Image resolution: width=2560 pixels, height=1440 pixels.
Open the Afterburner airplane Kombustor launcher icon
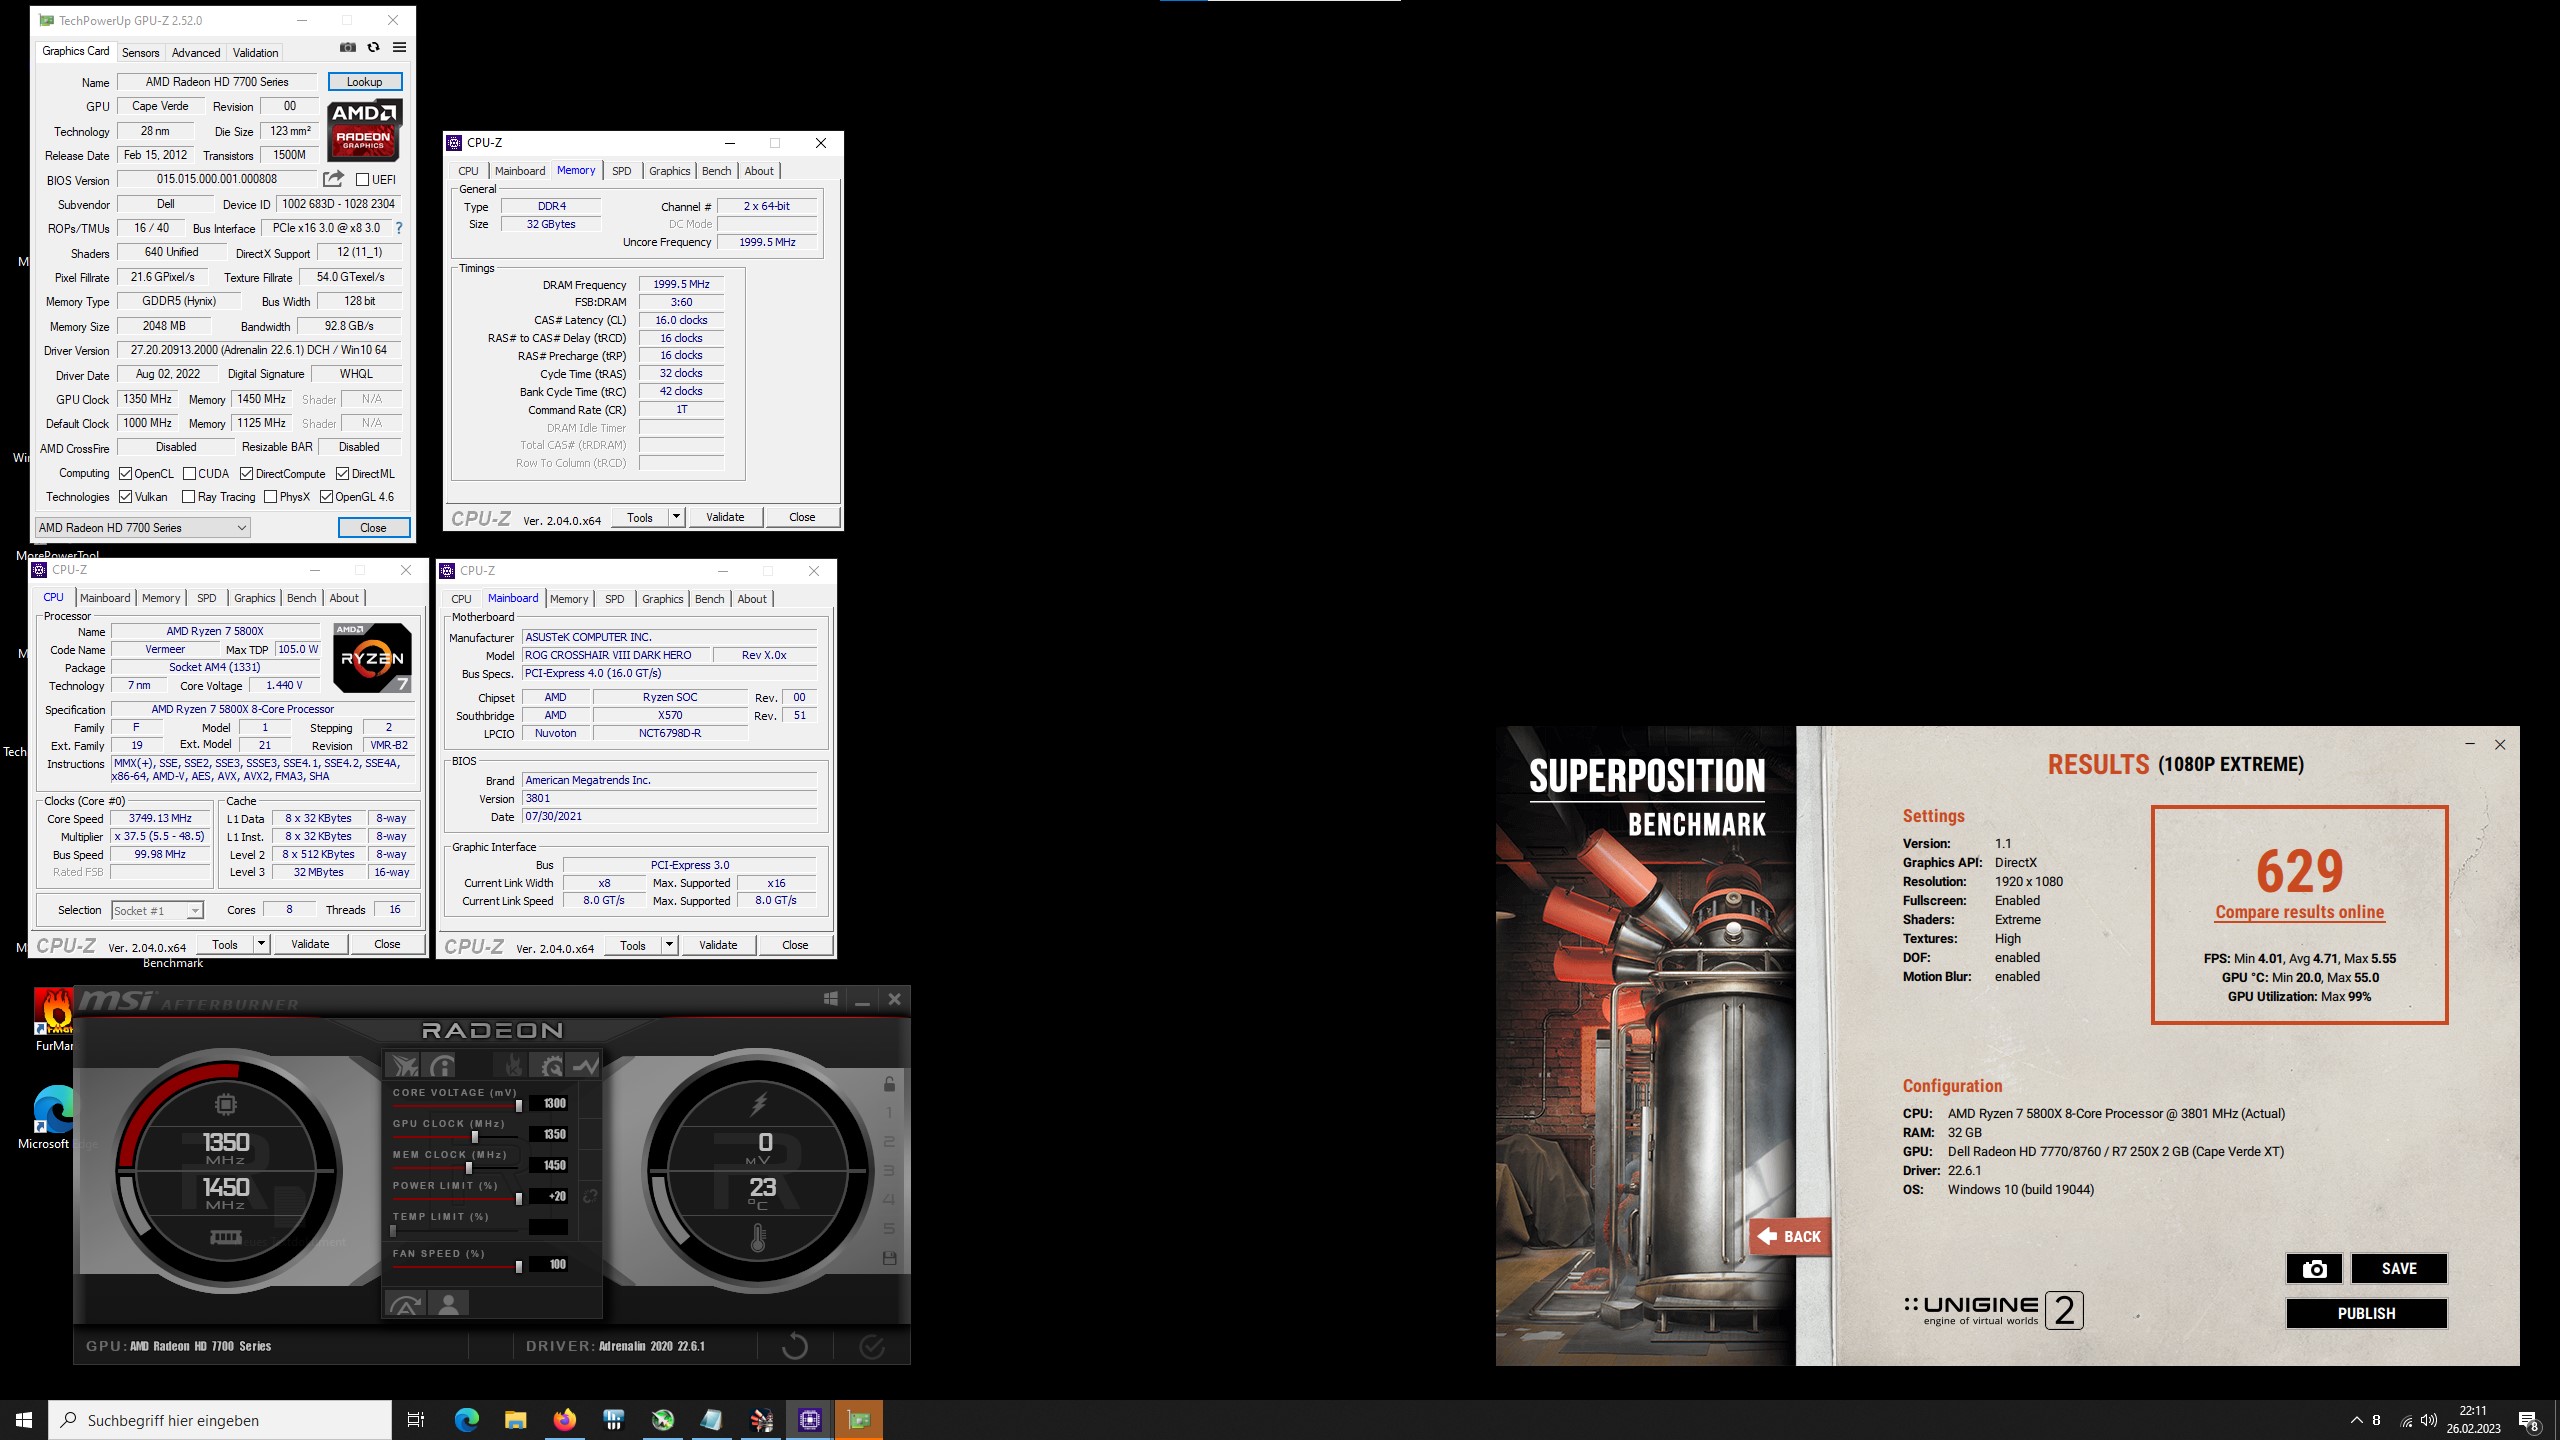(x=403, y=1066)
